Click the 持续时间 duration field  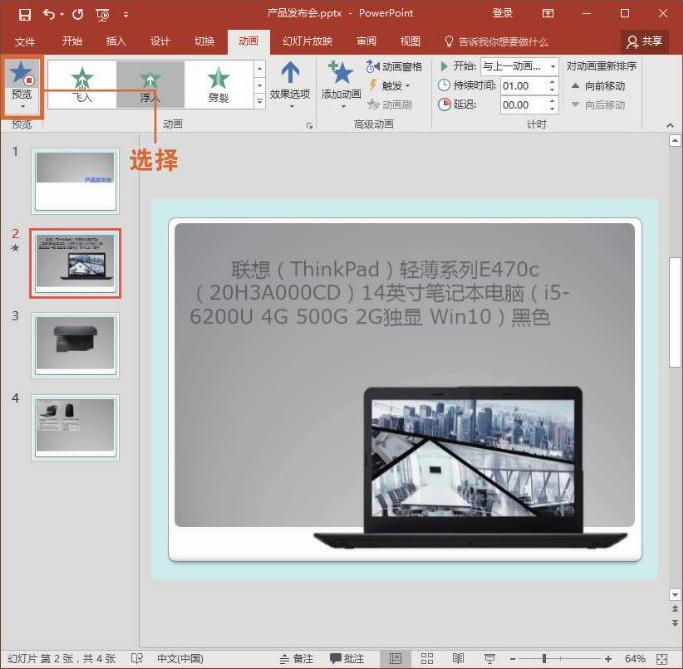524,86
